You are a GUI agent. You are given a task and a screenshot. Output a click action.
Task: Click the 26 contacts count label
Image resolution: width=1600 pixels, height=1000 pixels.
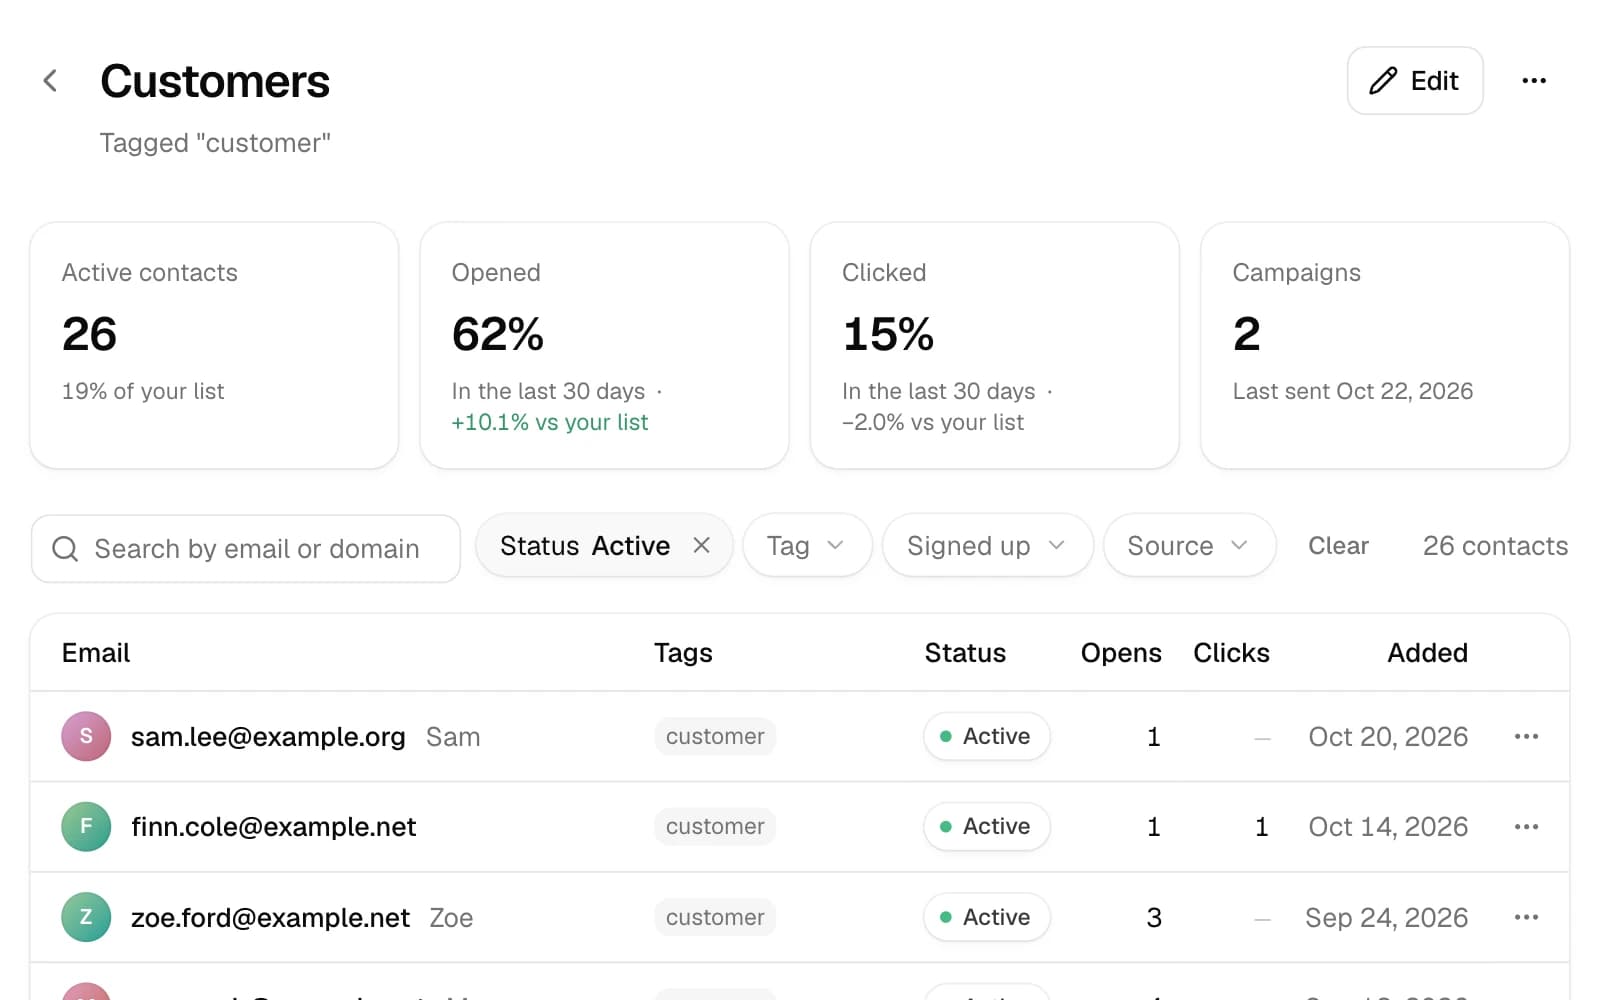(x=1495, y=546)
